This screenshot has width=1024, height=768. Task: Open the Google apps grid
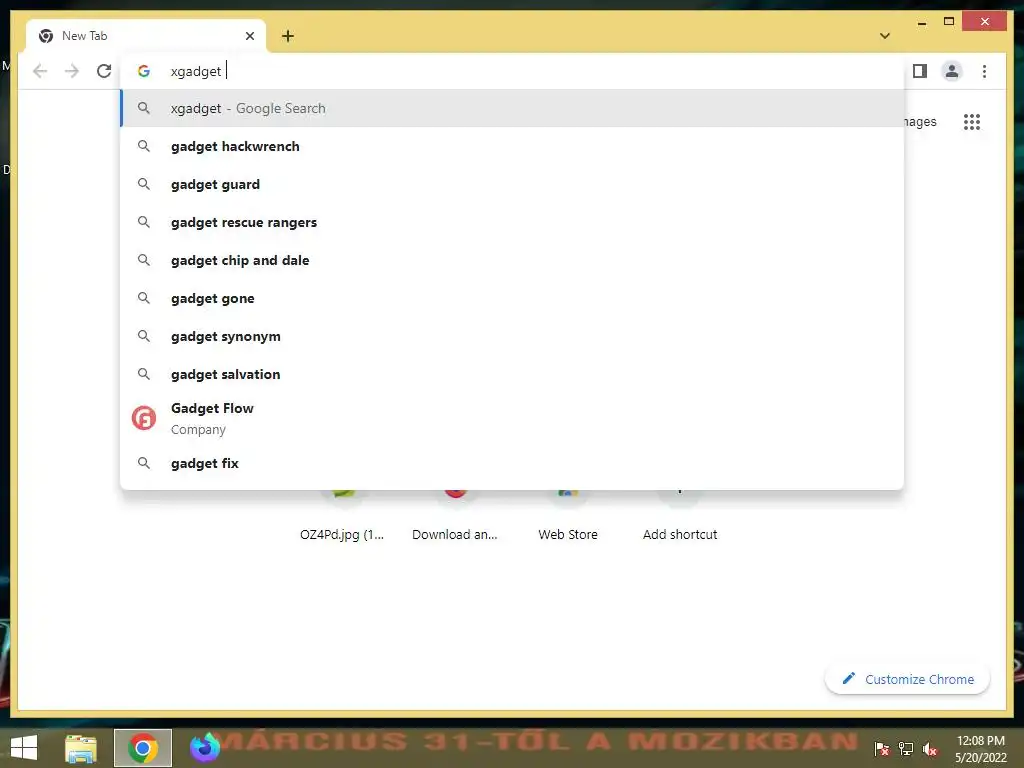point(972,121)
